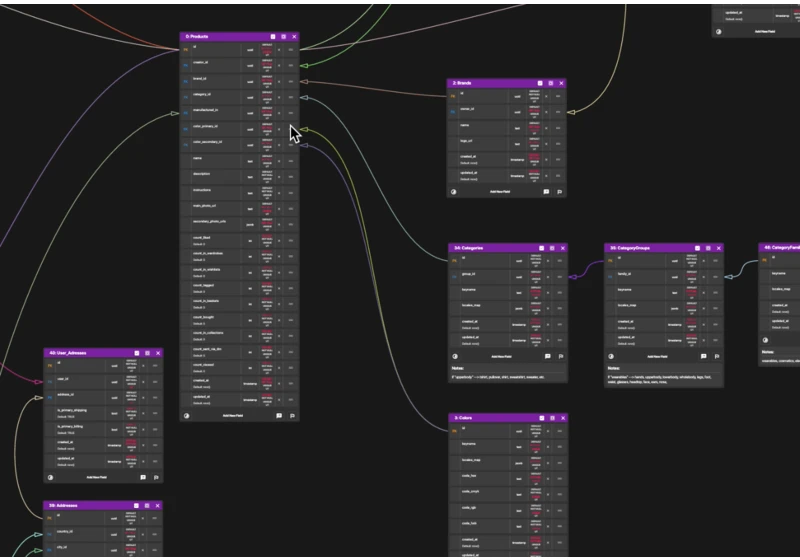Open the bool type selector of User_Adresses is_primary_shipping
The width and height of the screenshot is (800, 560).
(x=114, y=414)
